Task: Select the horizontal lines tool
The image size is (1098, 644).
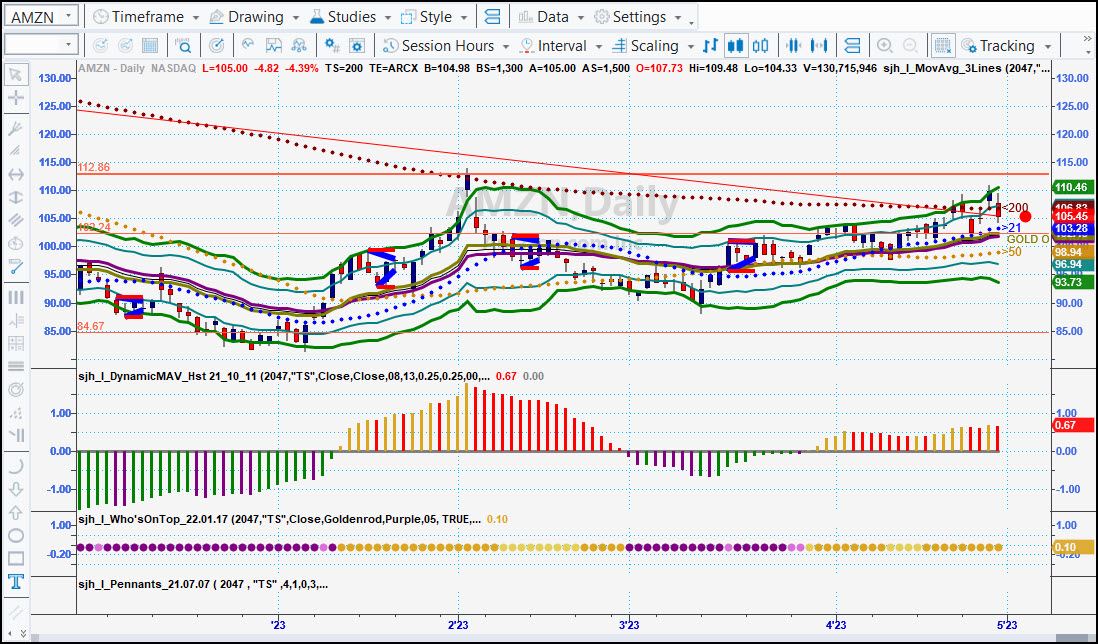Action: click(x=15, y=366)
